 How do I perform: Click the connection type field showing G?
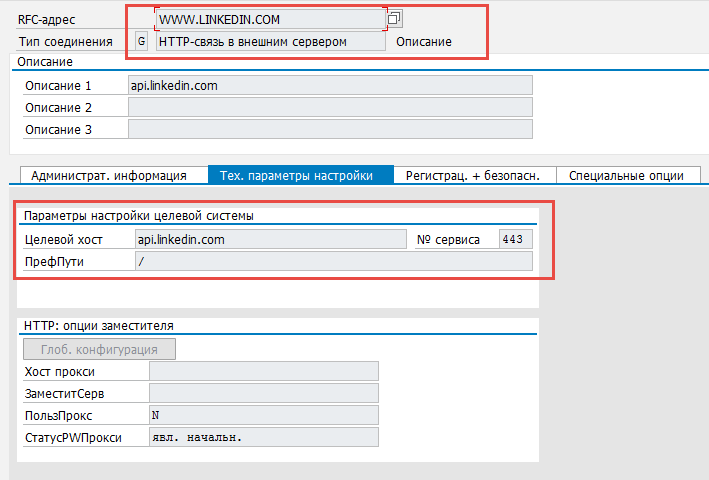(x=142, y=42)
